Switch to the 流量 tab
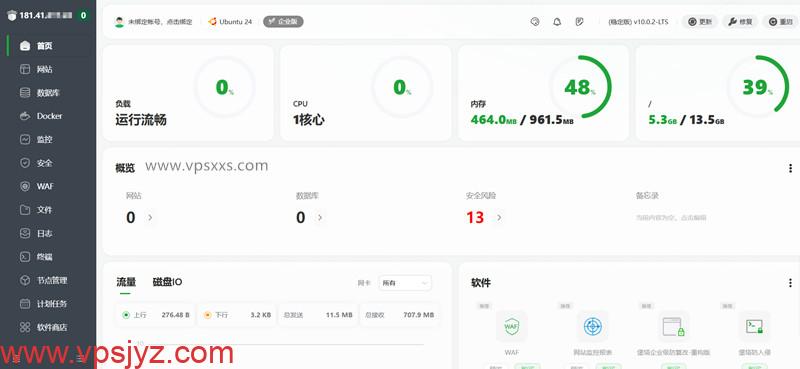The image size is (800, 369). click(126, 282)
